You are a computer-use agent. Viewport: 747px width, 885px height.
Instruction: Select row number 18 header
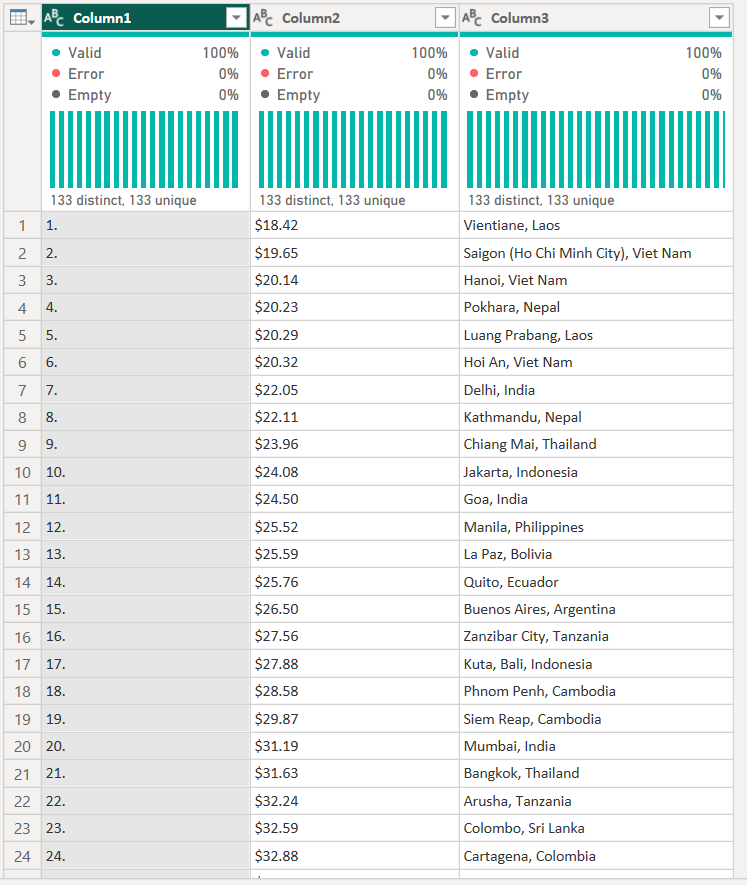click(22, 691)
